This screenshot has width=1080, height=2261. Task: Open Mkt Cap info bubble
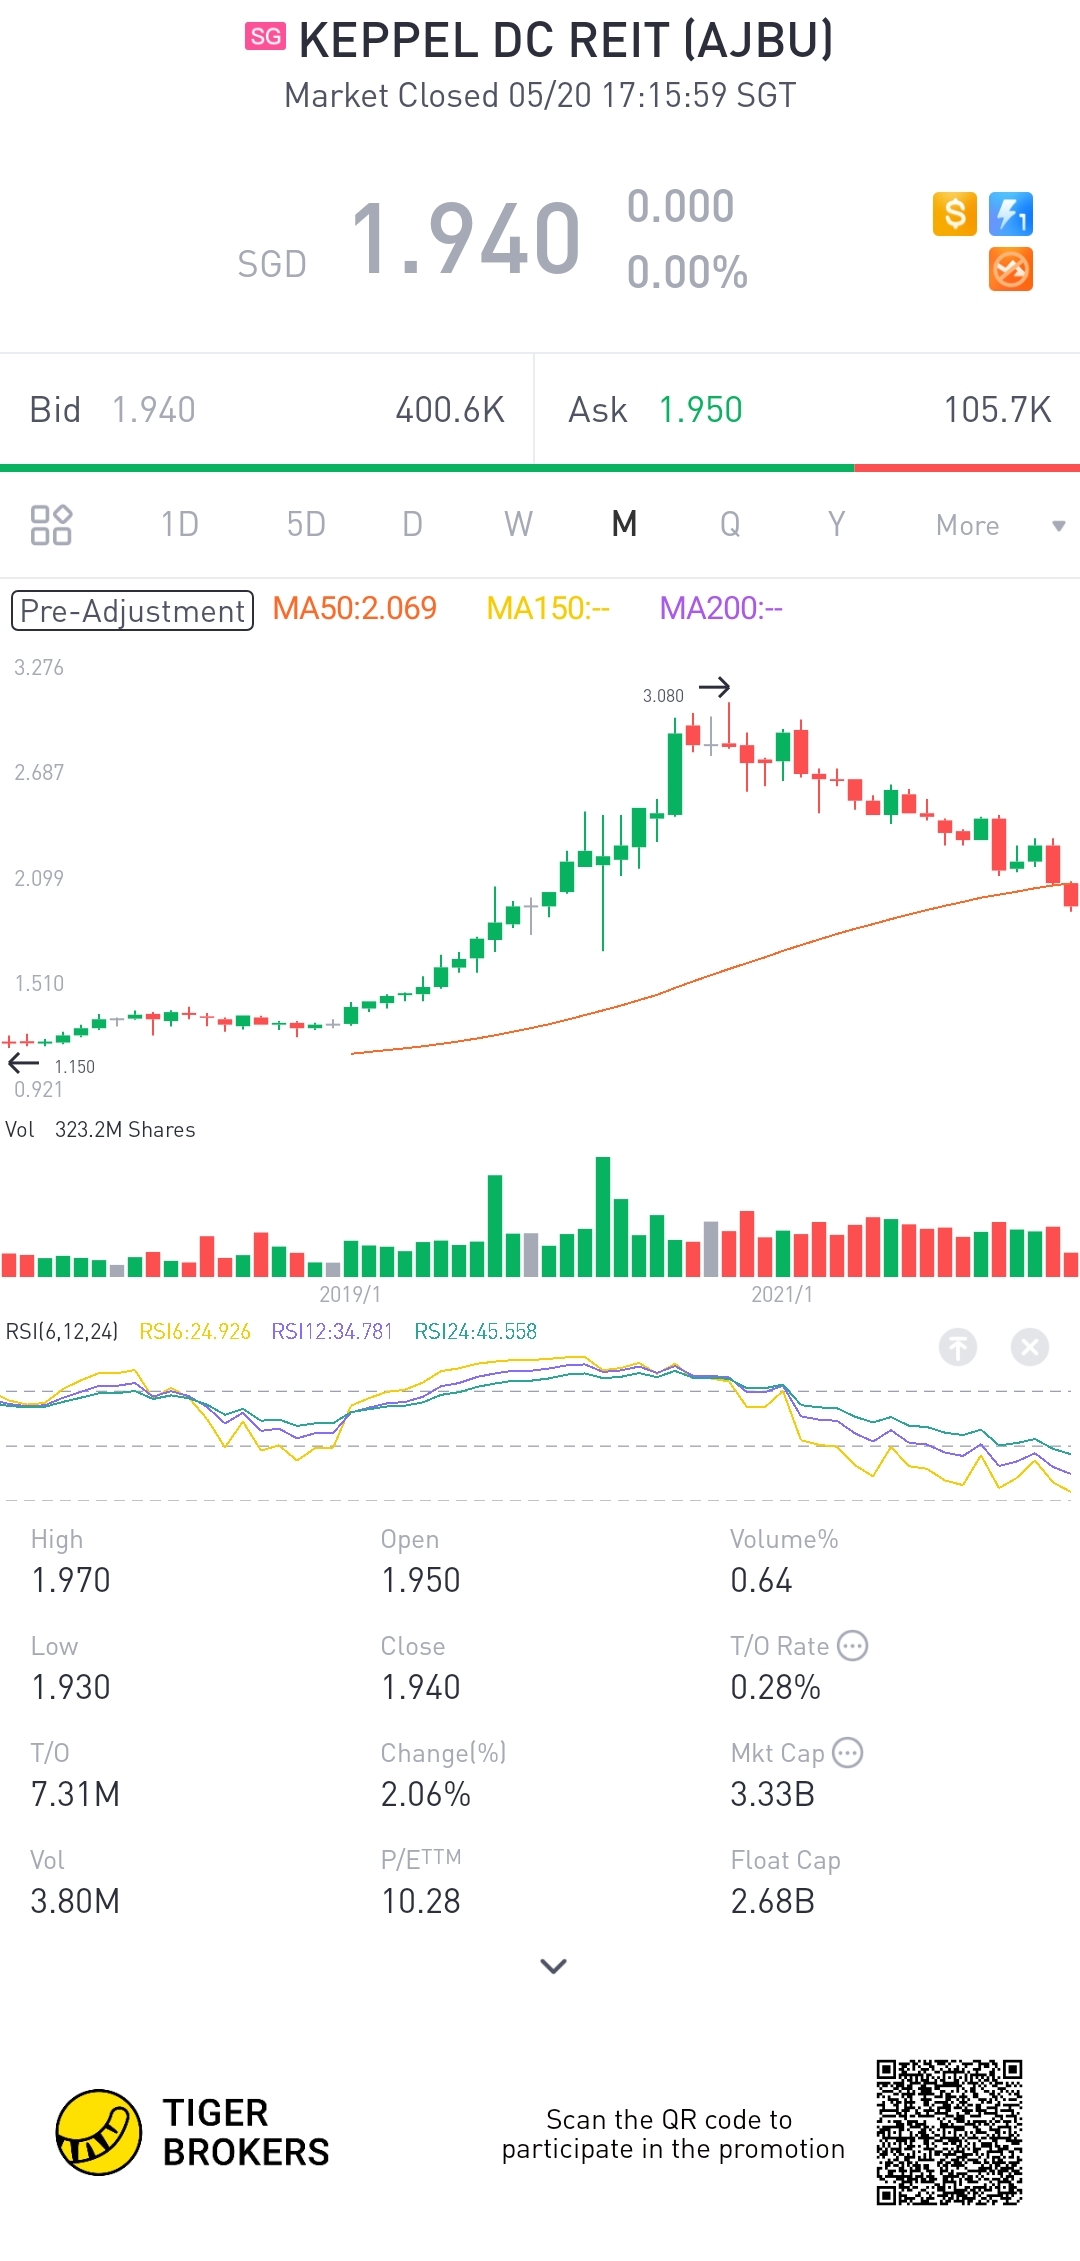click(848, 1752)
